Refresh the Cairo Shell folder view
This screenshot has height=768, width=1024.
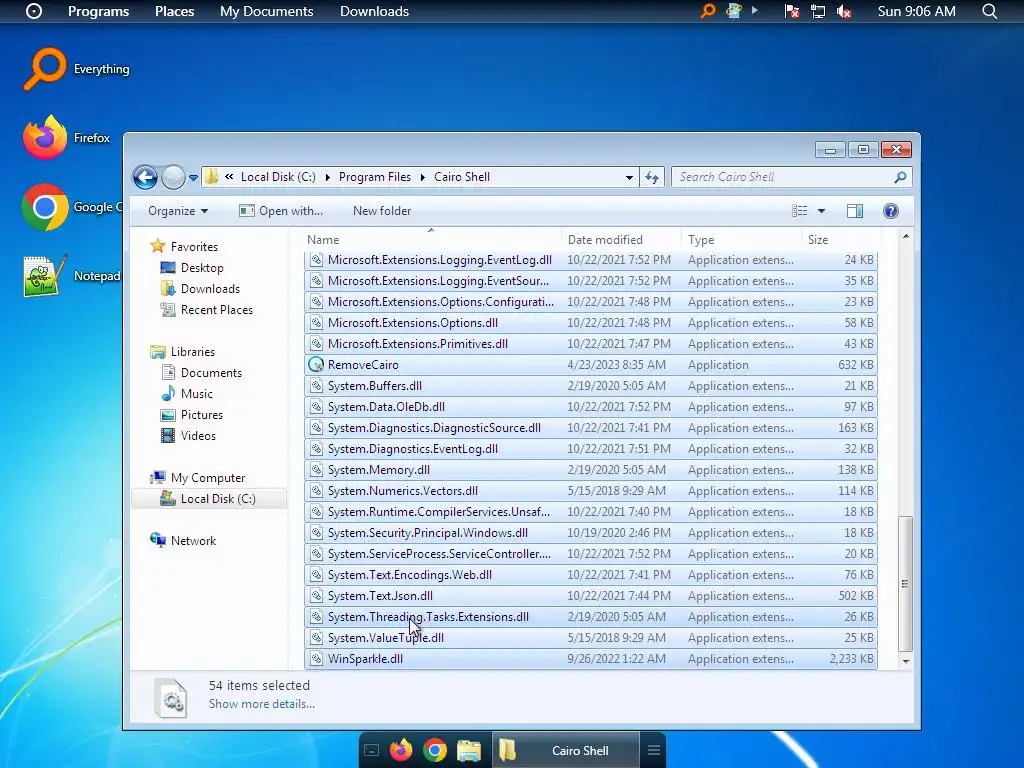(x=652, y=177)
